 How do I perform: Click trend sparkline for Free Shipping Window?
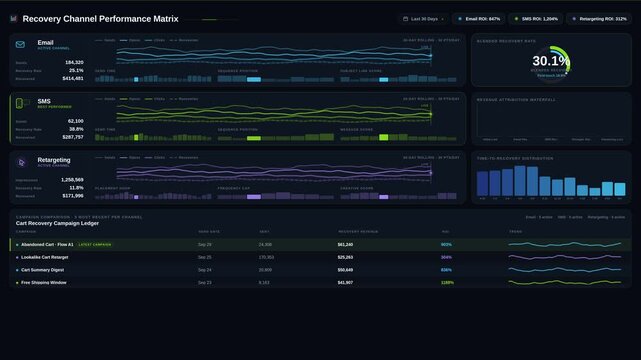[x=565, y=282]
